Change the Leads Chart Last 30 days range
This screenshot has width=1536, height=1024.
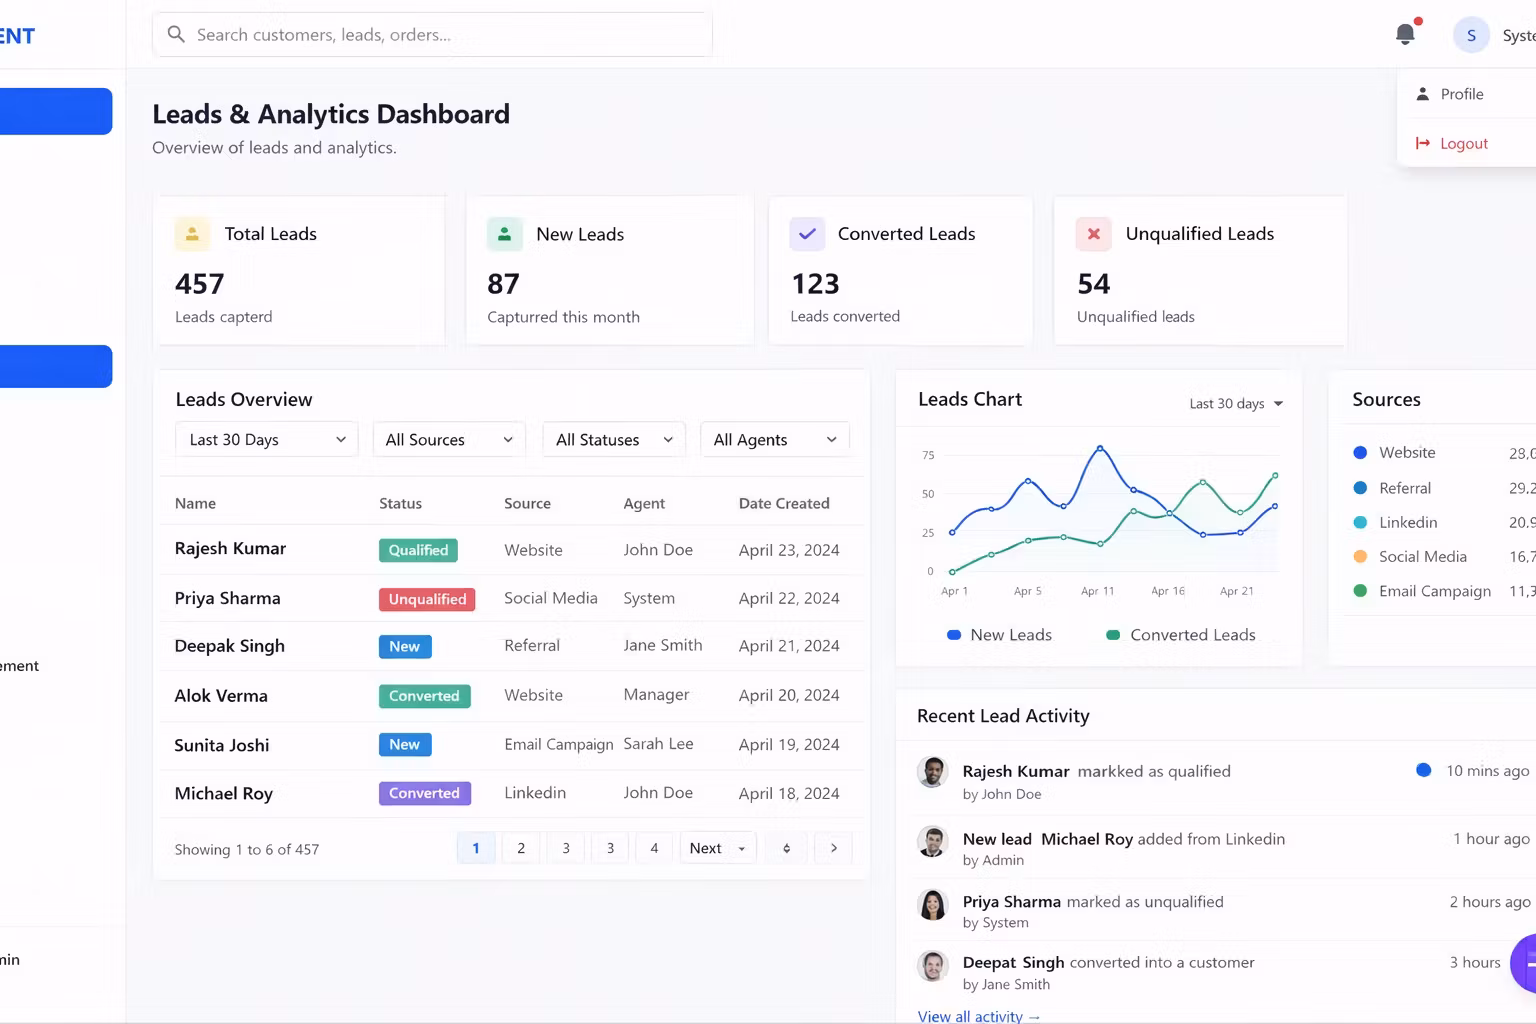[1235, 404]
